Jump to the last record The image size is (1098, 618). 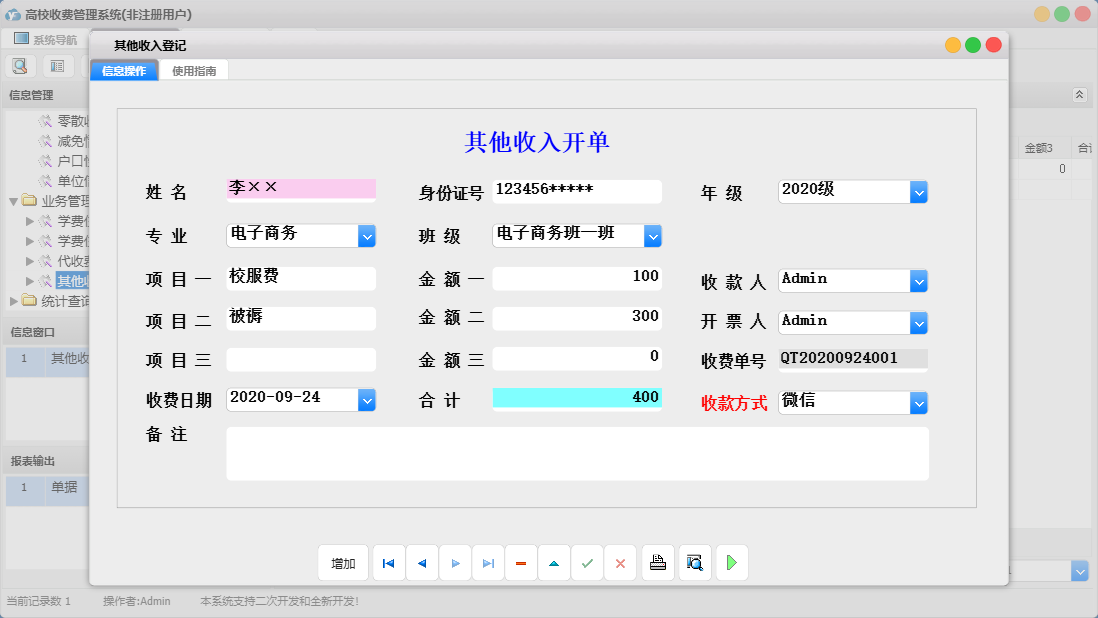[x=488, y=563]
